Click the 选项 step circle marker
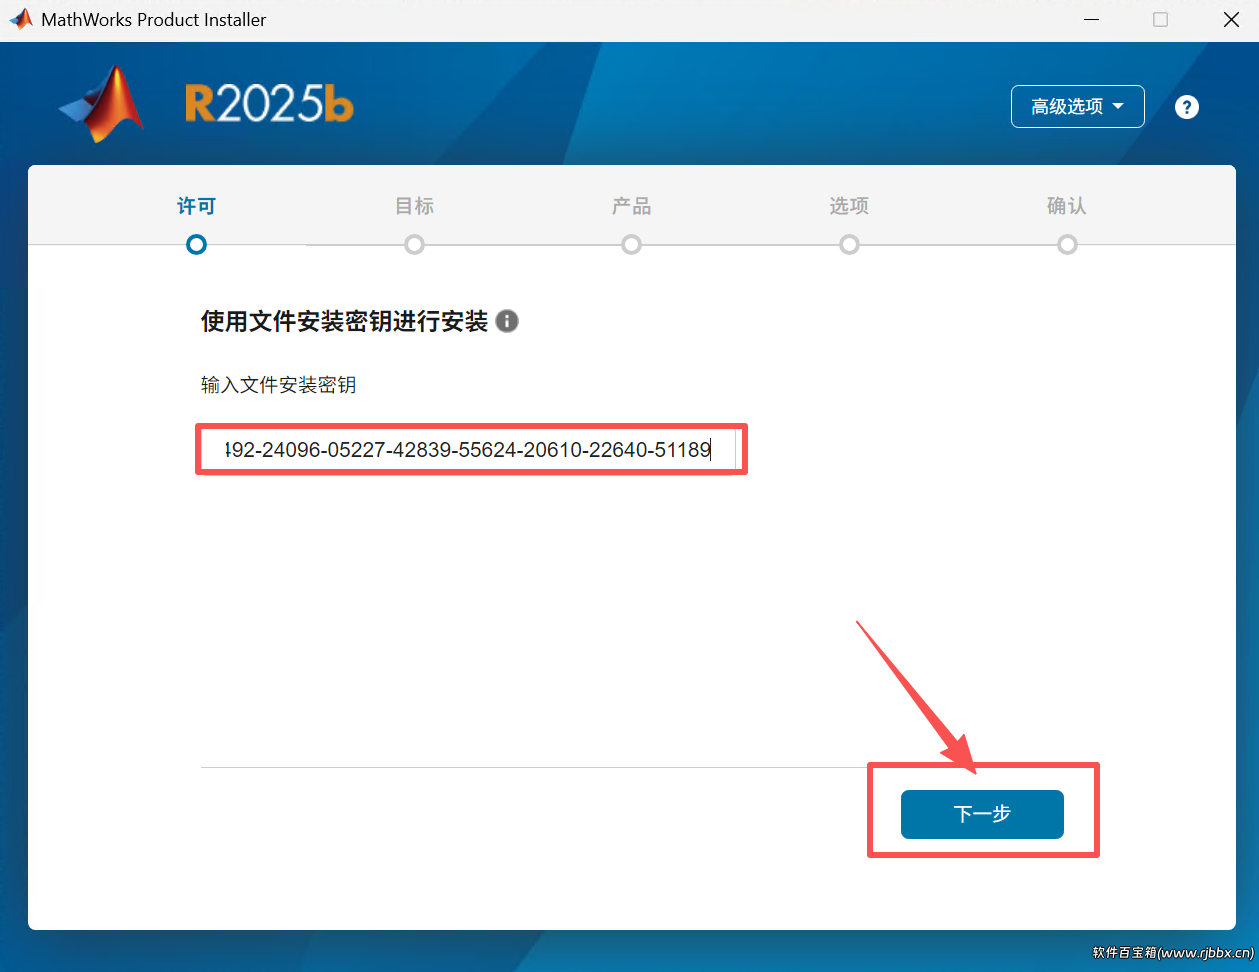1259x972 pixels. (849, 244)
